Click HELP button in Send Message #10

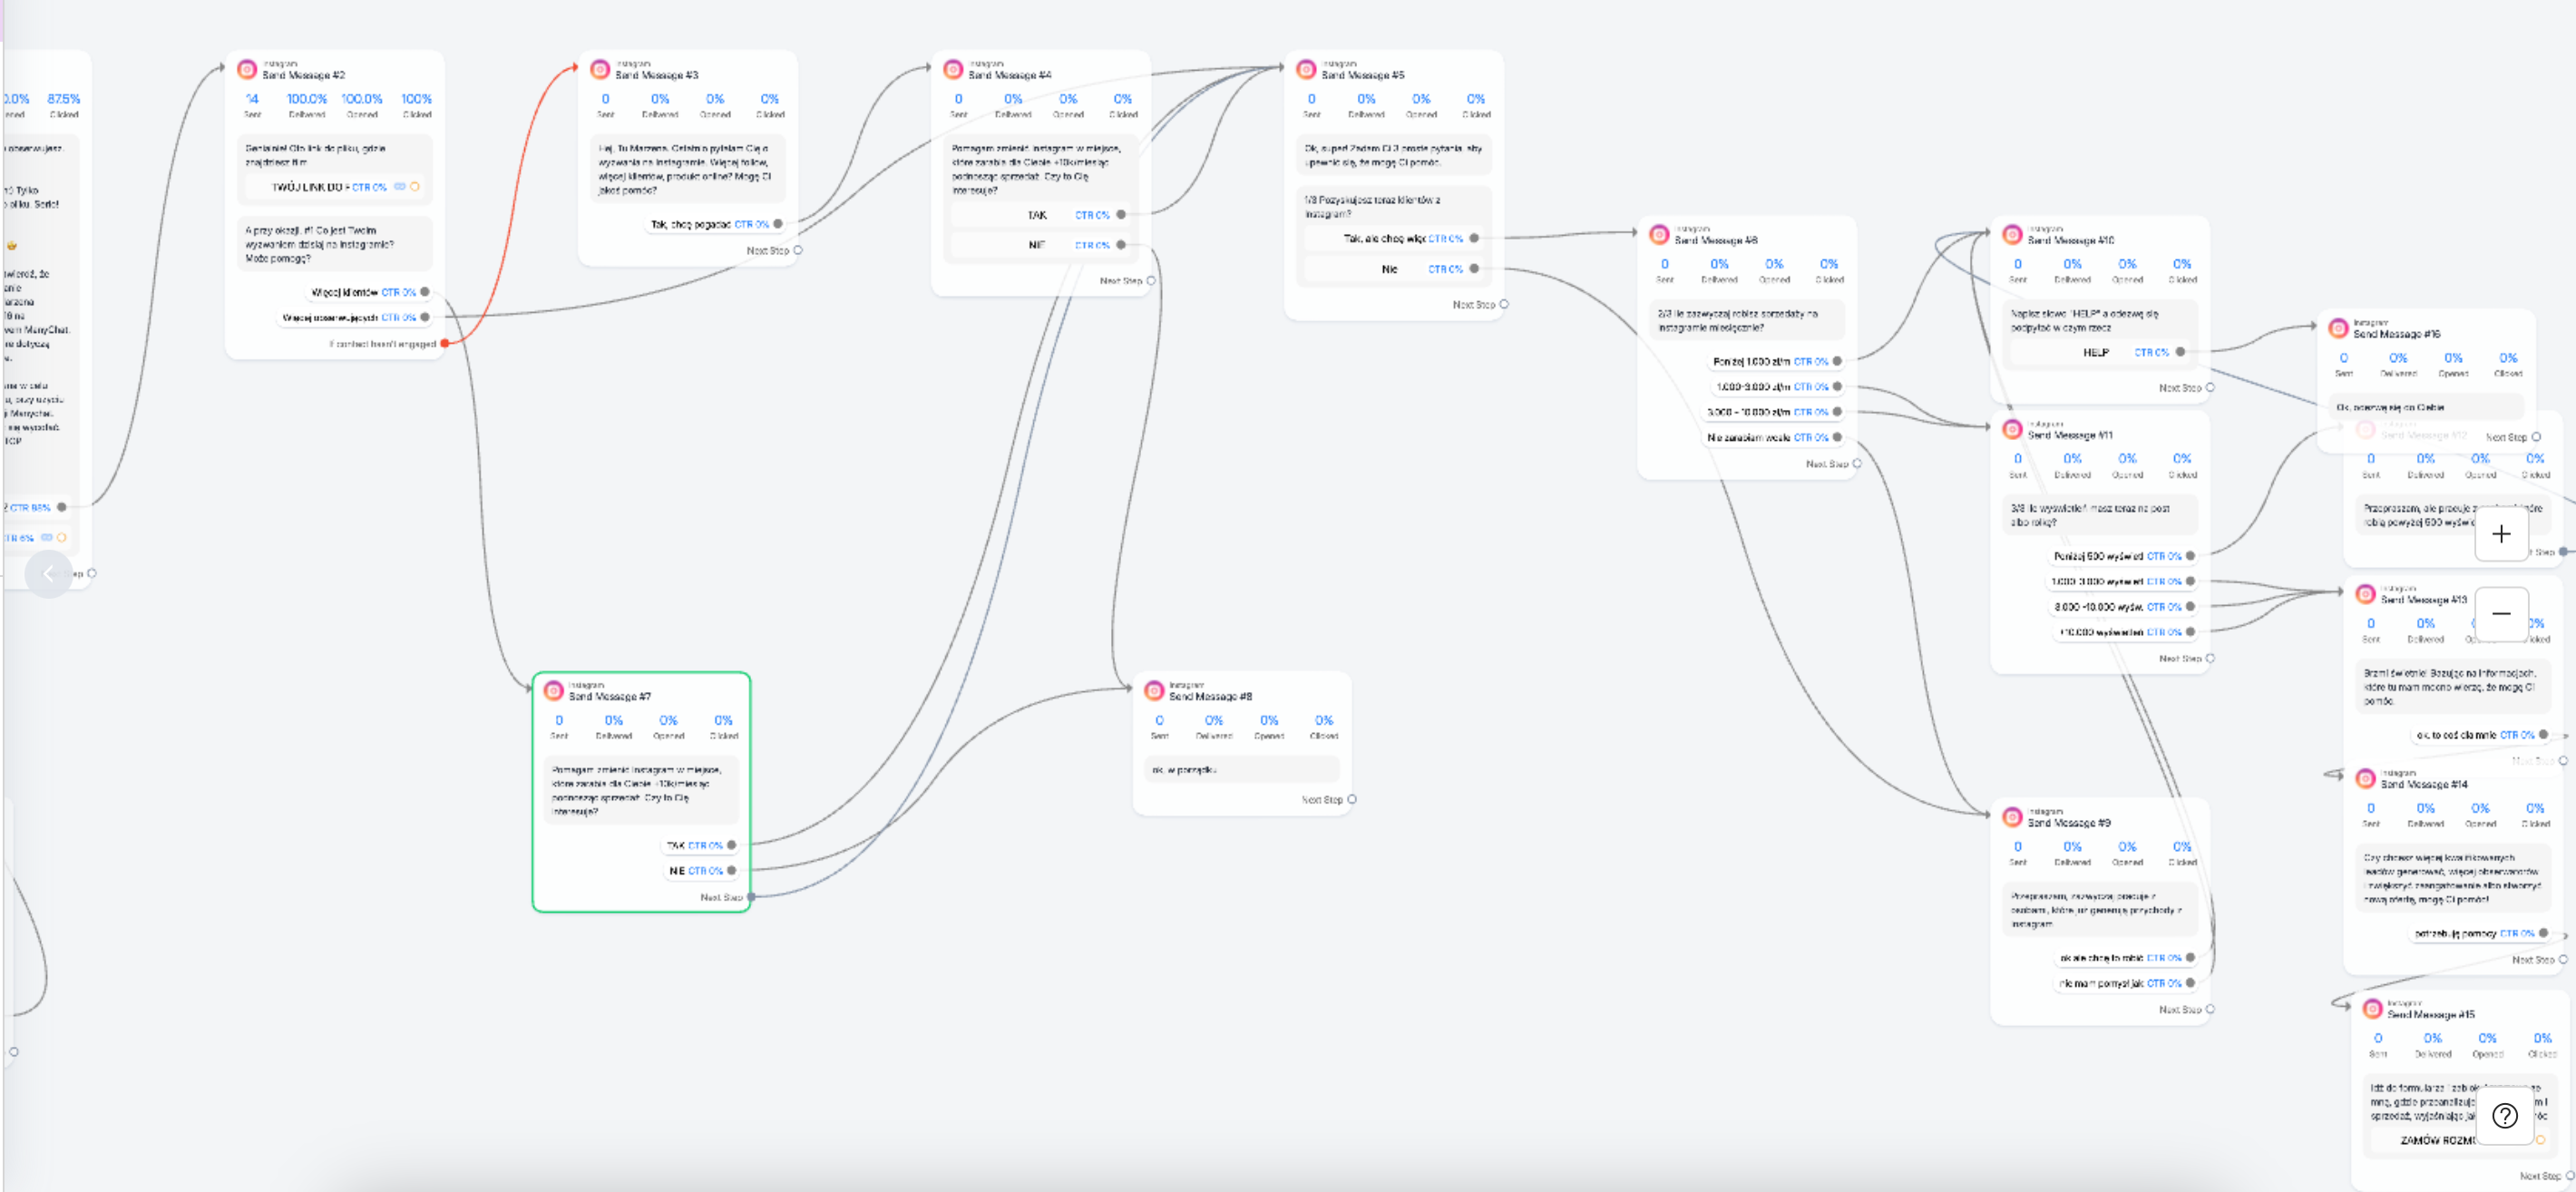coord(2097,352)
